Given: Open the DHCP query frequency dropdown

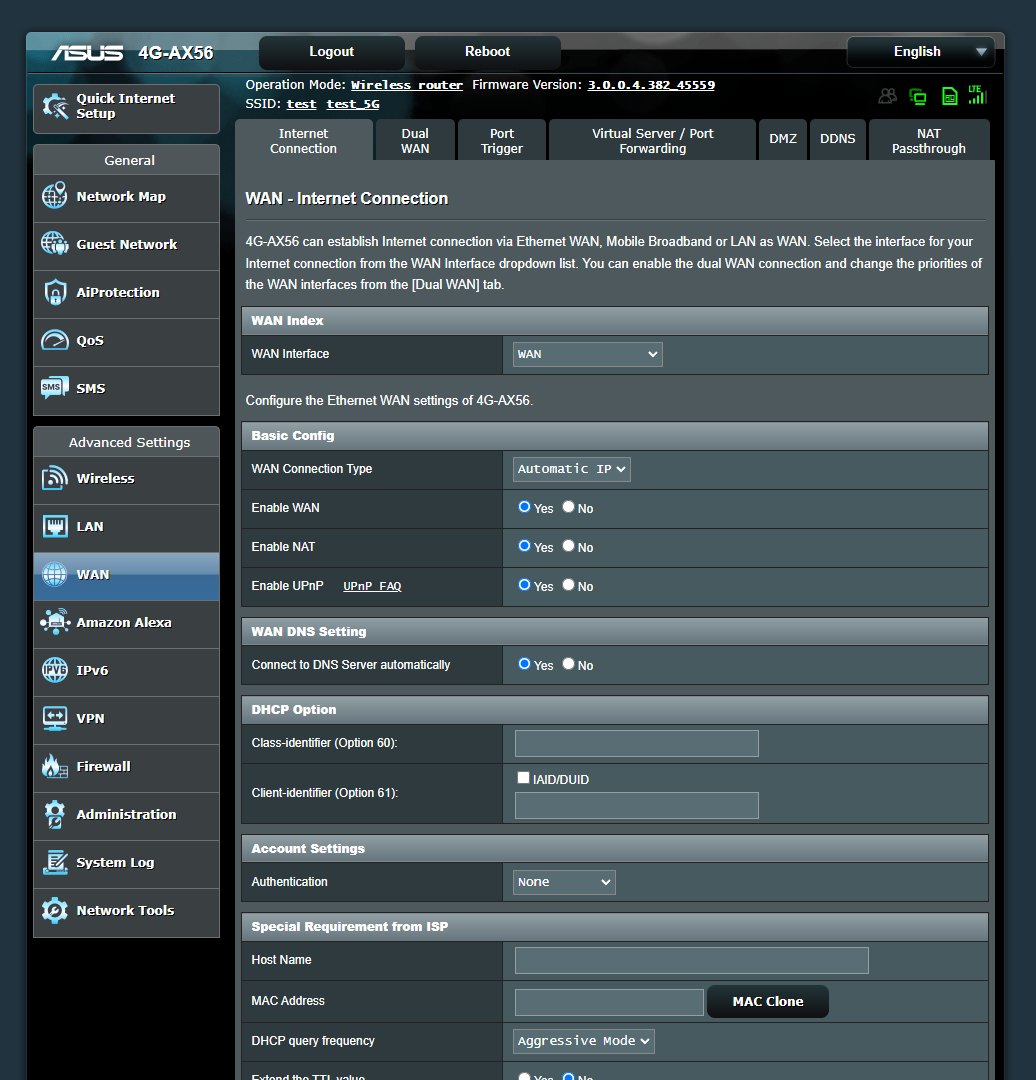Looking at the screenshot, I should coord(583,1041).
